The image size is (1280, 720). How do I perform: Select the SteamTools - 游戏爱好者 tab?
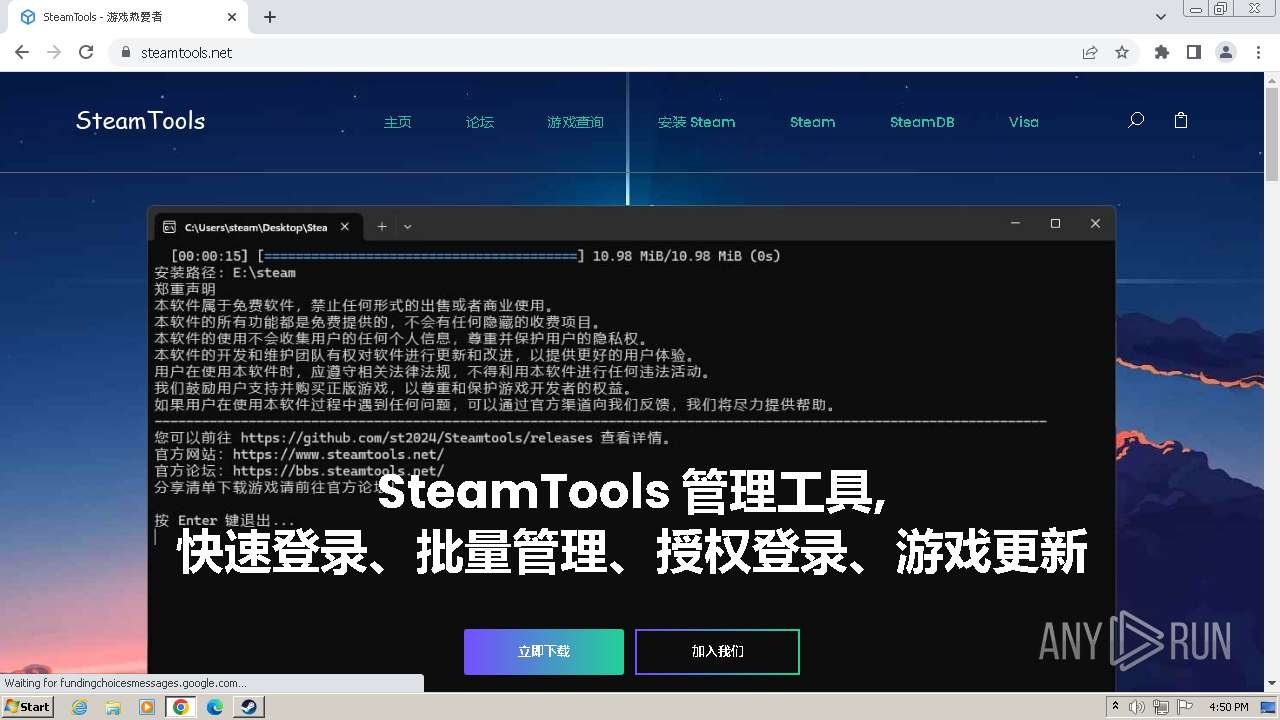click(x=128, y=17)
